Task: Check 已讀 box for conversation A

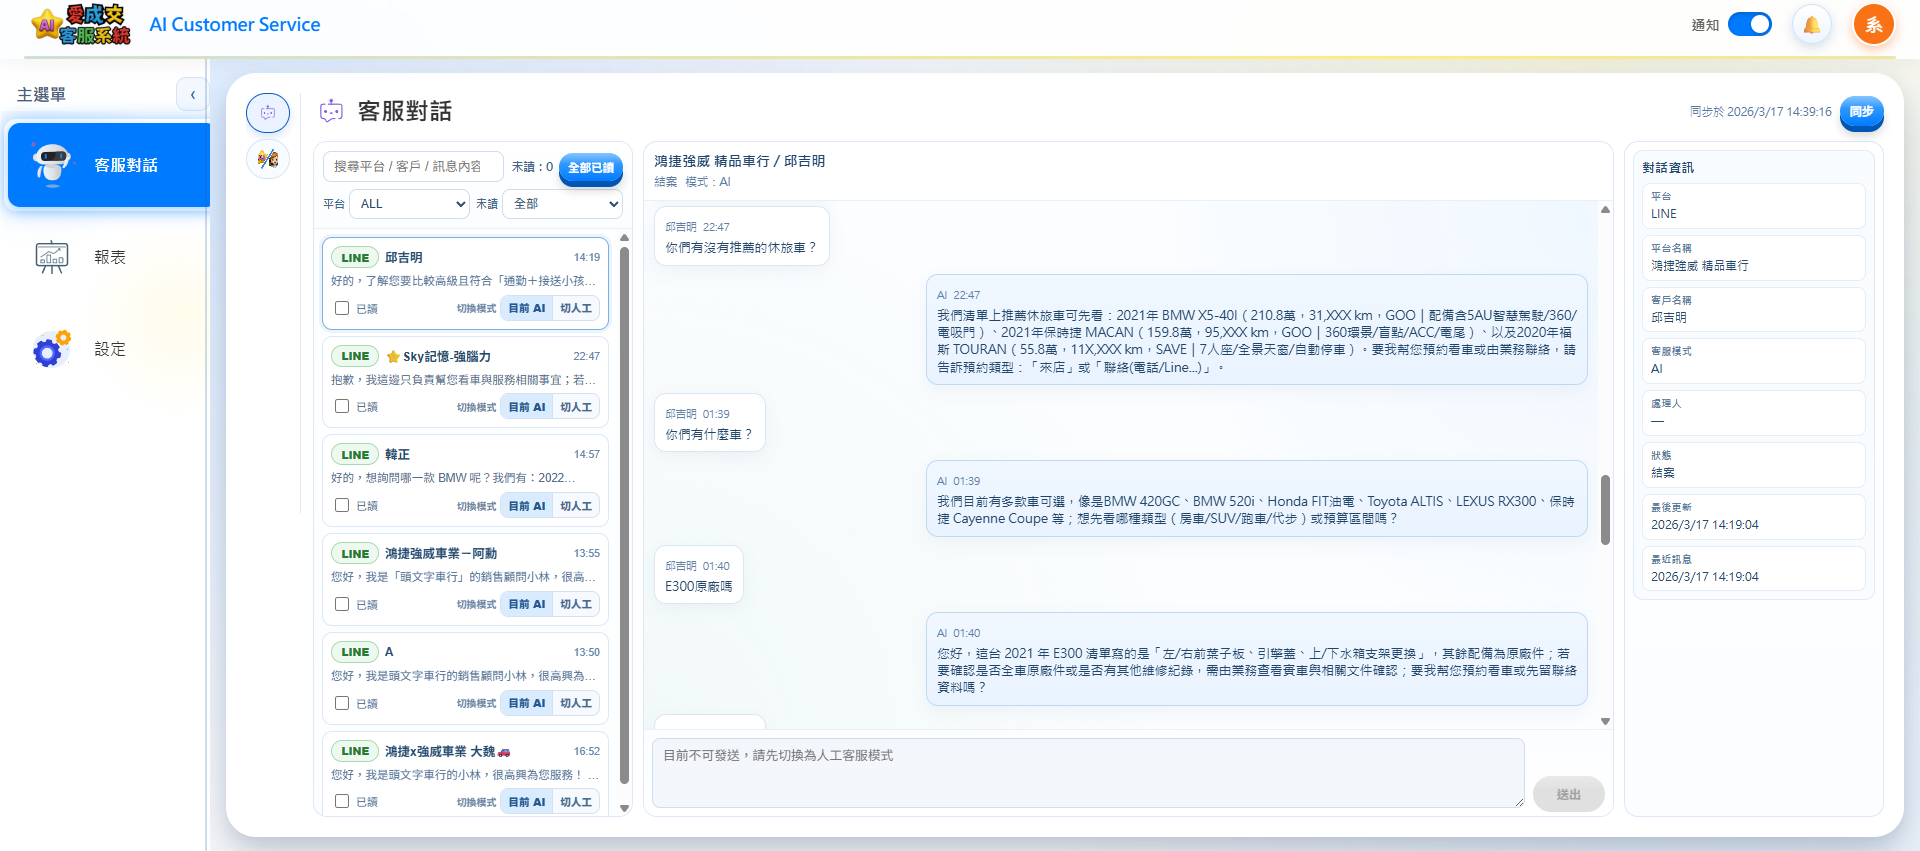Action: pos(342,703)
